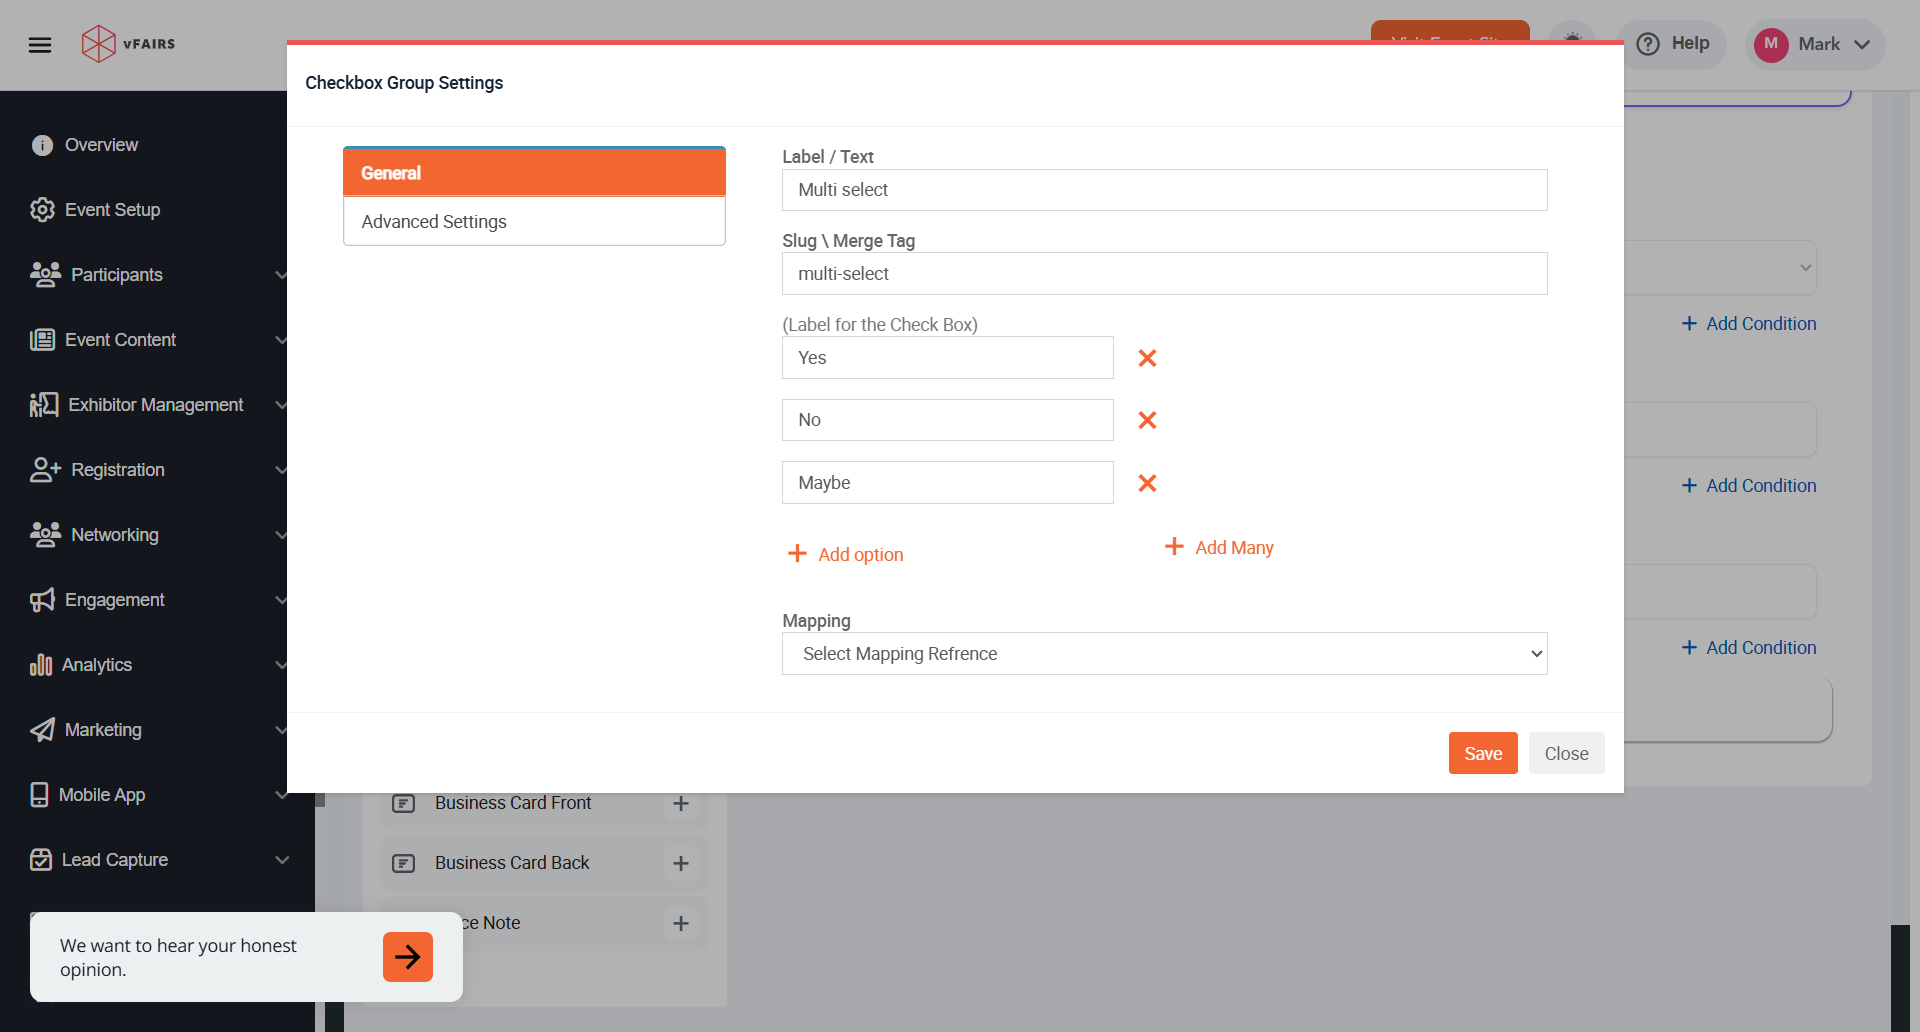Viewport: 1920px width, 1032px height.
Task: Edit the Label / Text input field
Action: coord(1164,190)
